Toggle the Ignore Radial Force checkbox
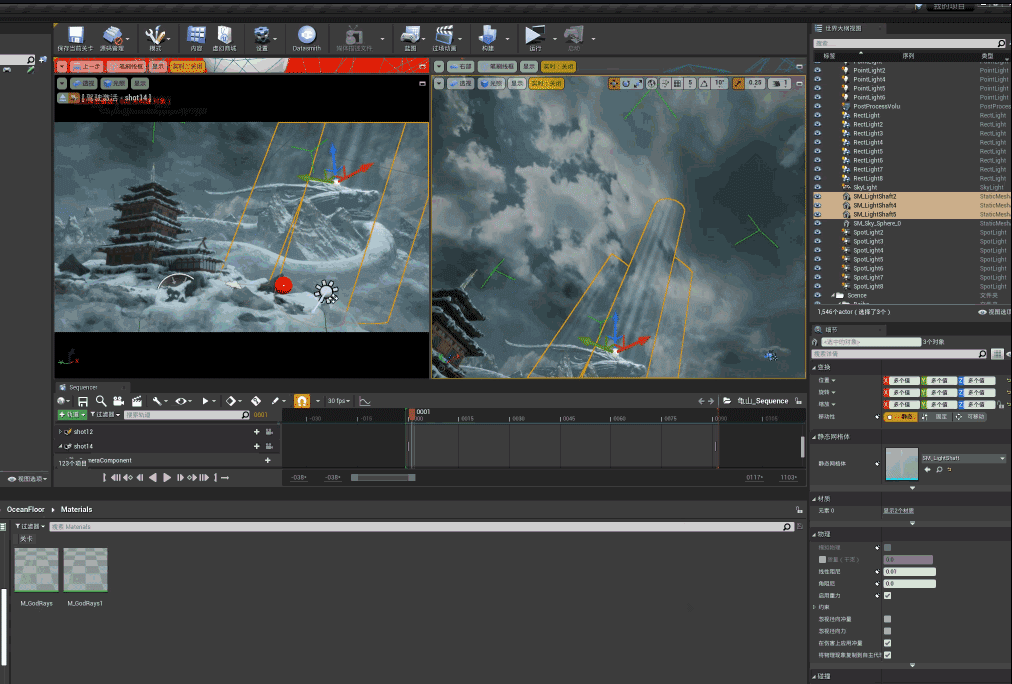 [x=887, y=631]
